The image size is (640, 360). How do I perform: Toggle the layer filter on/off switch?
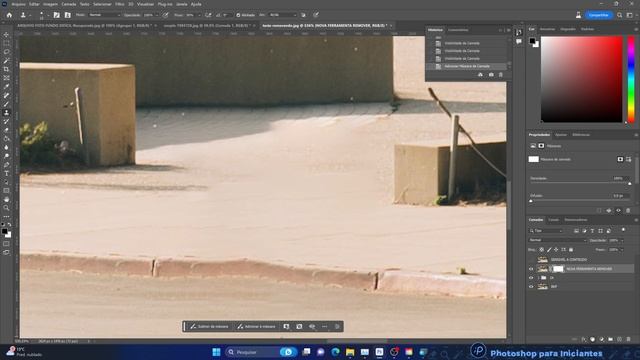623,230
